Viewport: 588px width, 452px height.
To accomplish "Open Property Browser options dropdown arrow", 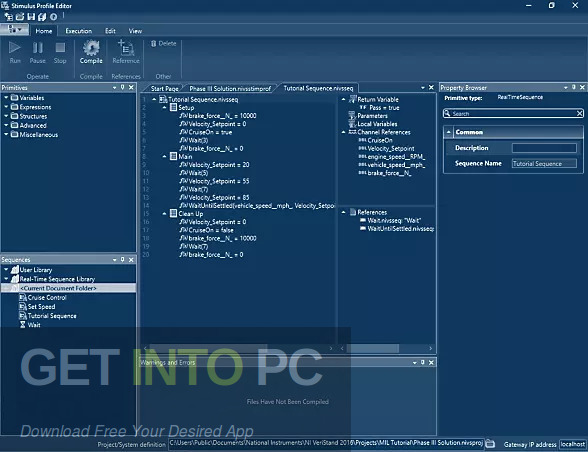I will [566, 87].
